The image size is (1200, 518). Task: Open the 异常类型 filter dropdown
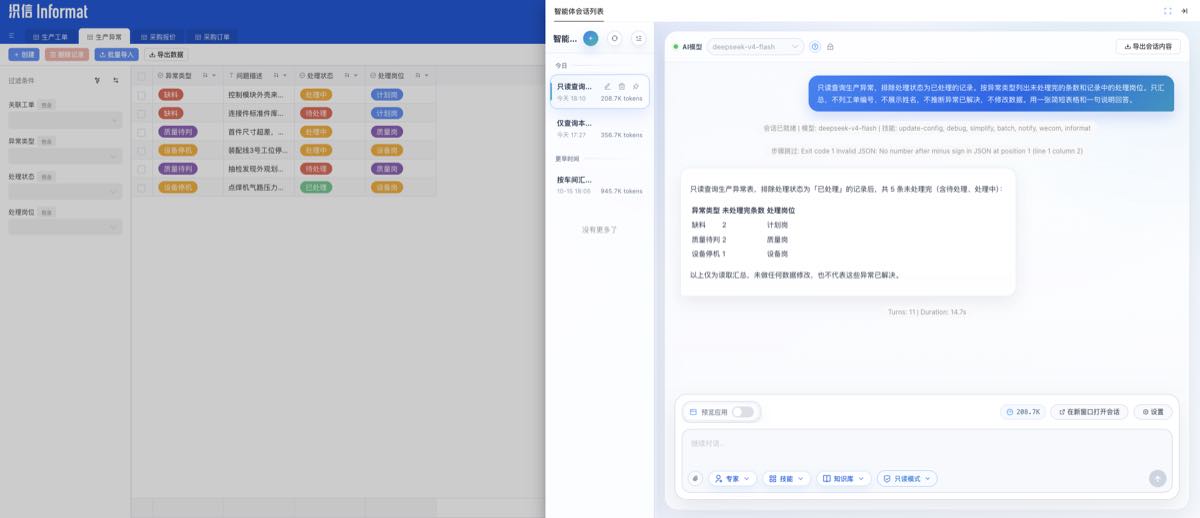point(65,156)
